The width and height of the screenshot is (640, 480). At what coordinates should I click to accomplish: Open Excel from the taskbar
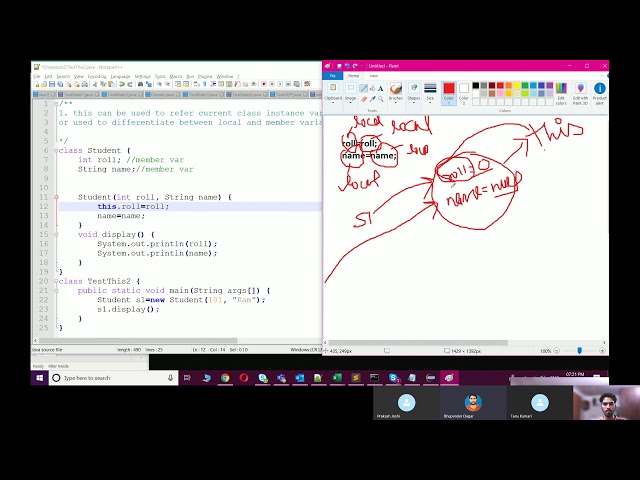337,378
